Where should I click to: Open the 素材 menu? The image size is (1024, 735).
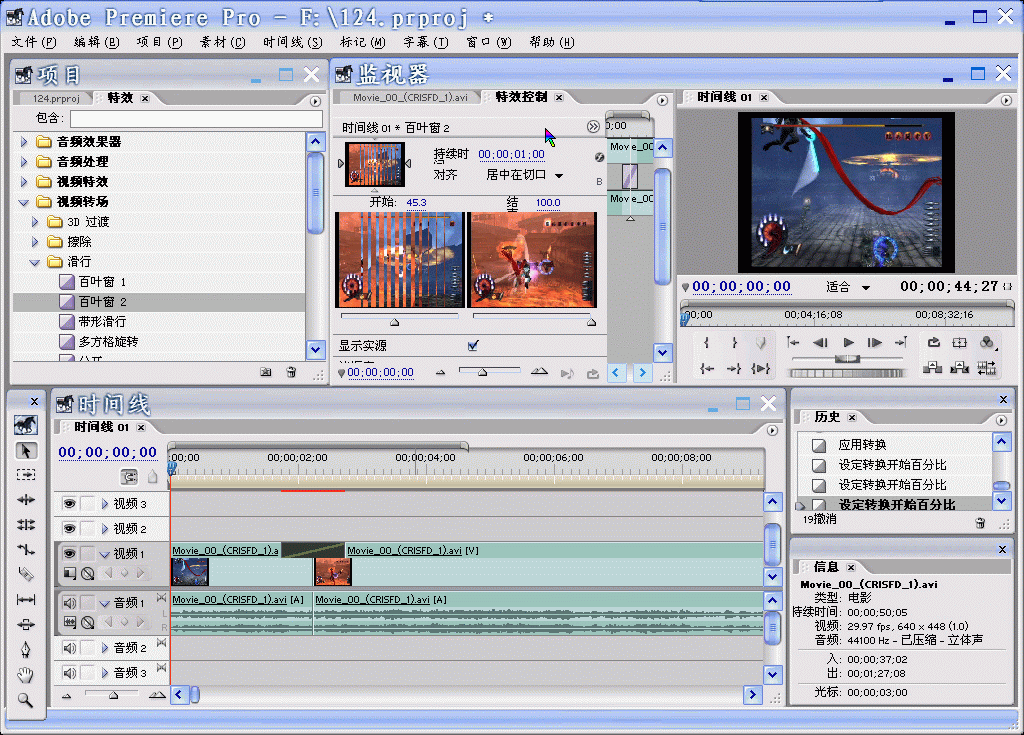click(x=223, y=42)
